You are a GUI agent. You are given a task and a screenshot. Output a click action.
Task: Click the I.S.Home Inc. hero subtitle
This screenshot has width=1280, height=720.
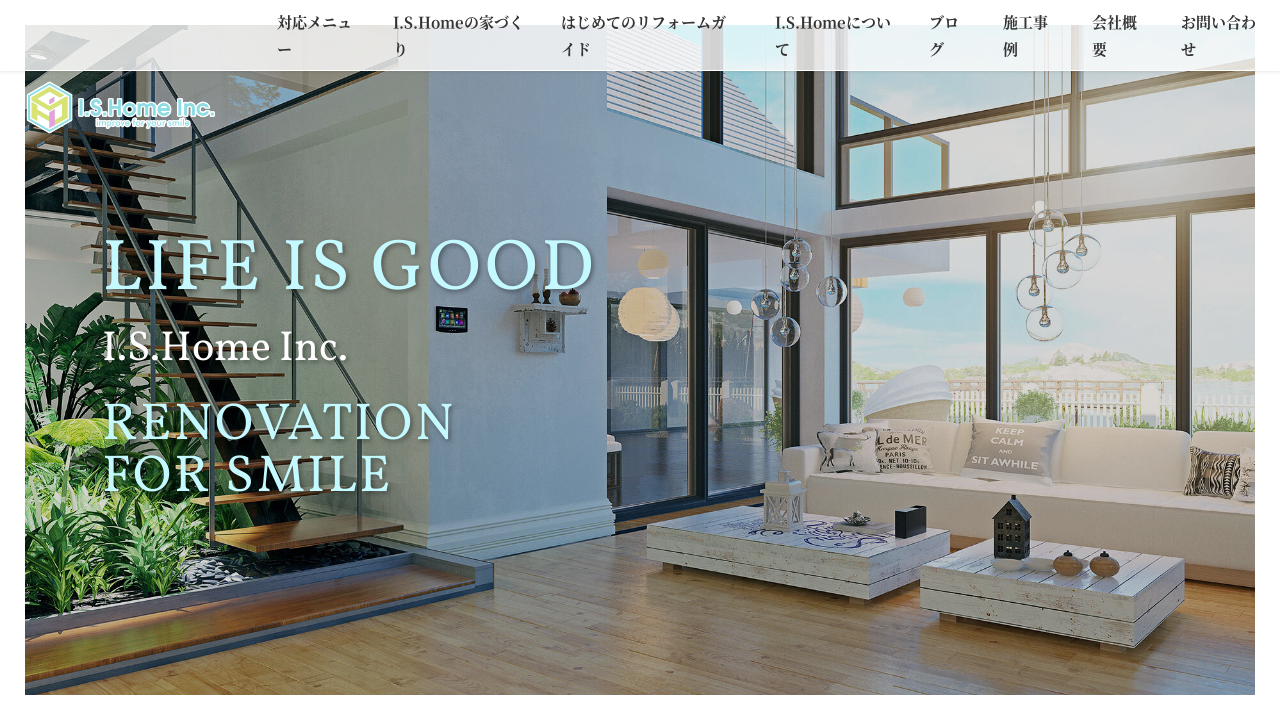[225, 347]
